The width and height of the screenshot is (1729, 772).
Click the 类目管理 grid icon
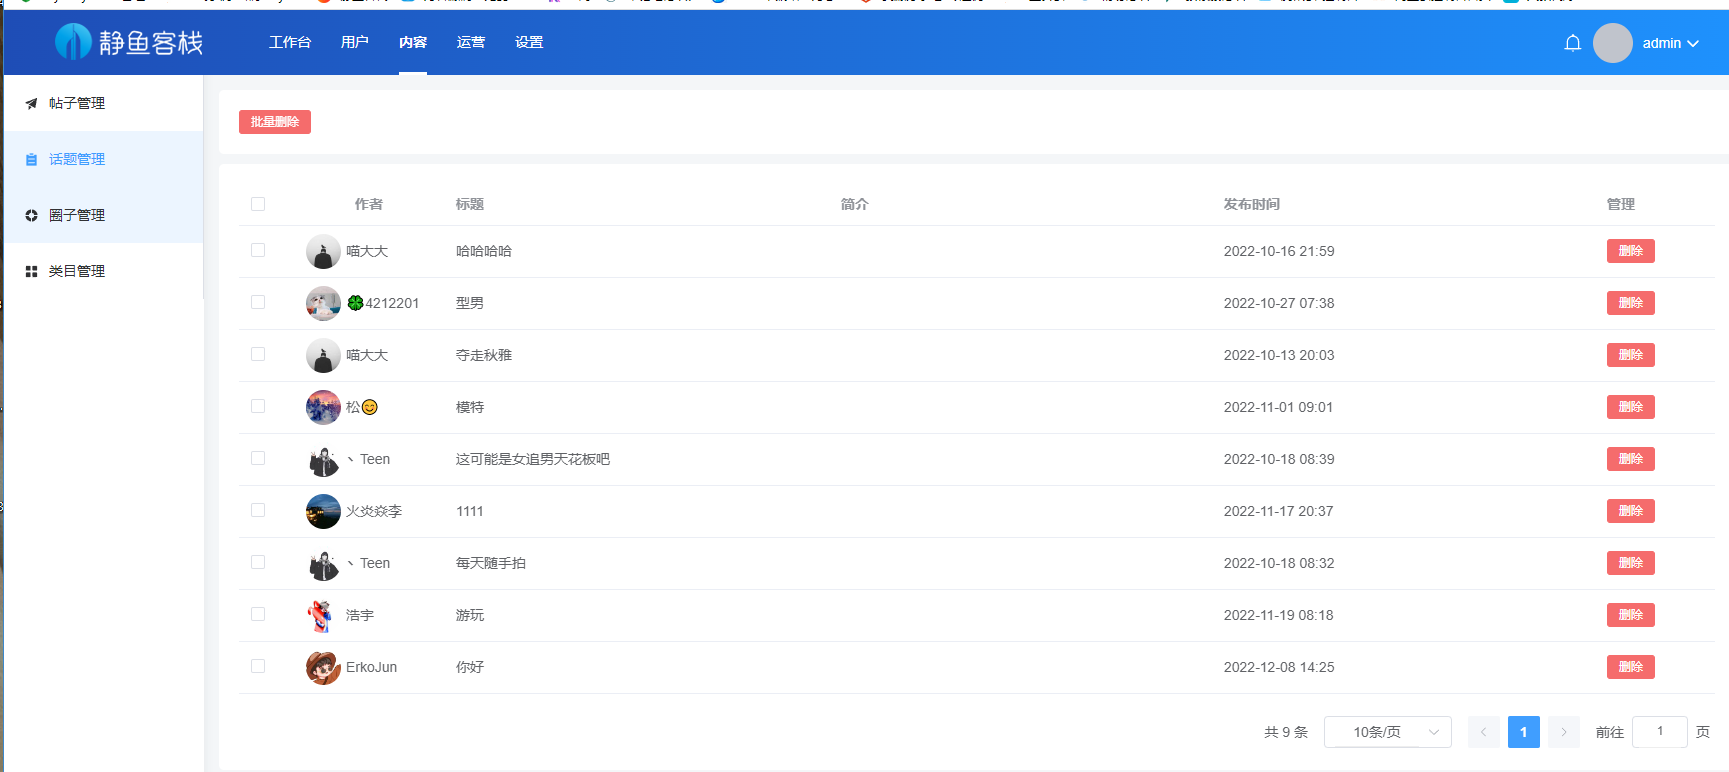31,272
